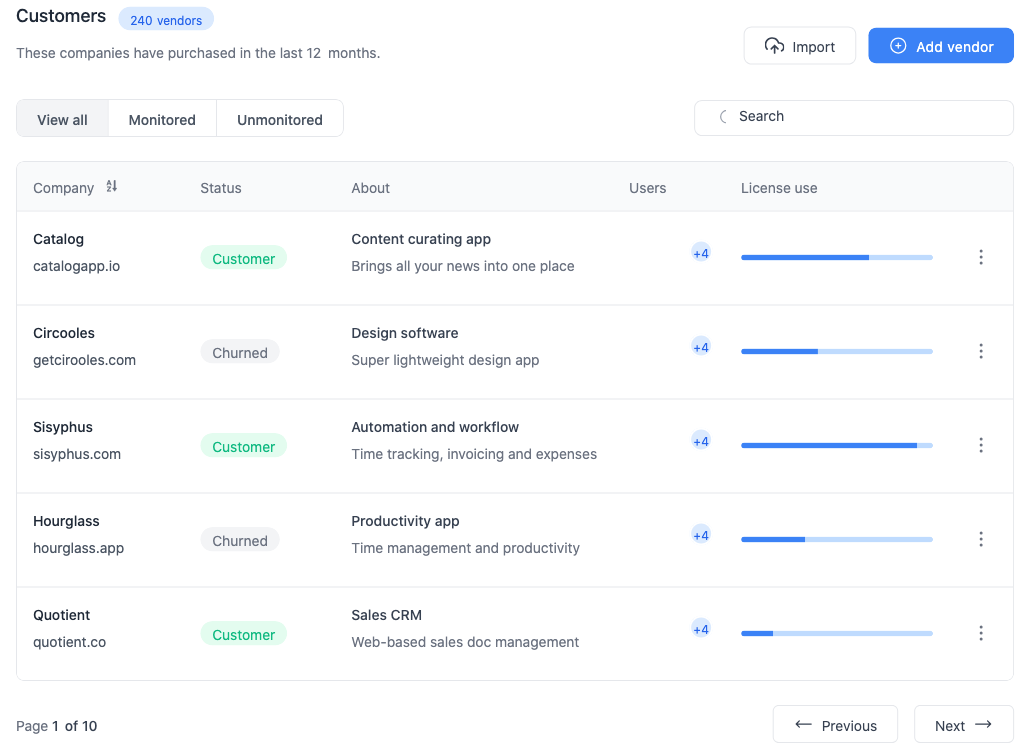Click the Import button

799,46
